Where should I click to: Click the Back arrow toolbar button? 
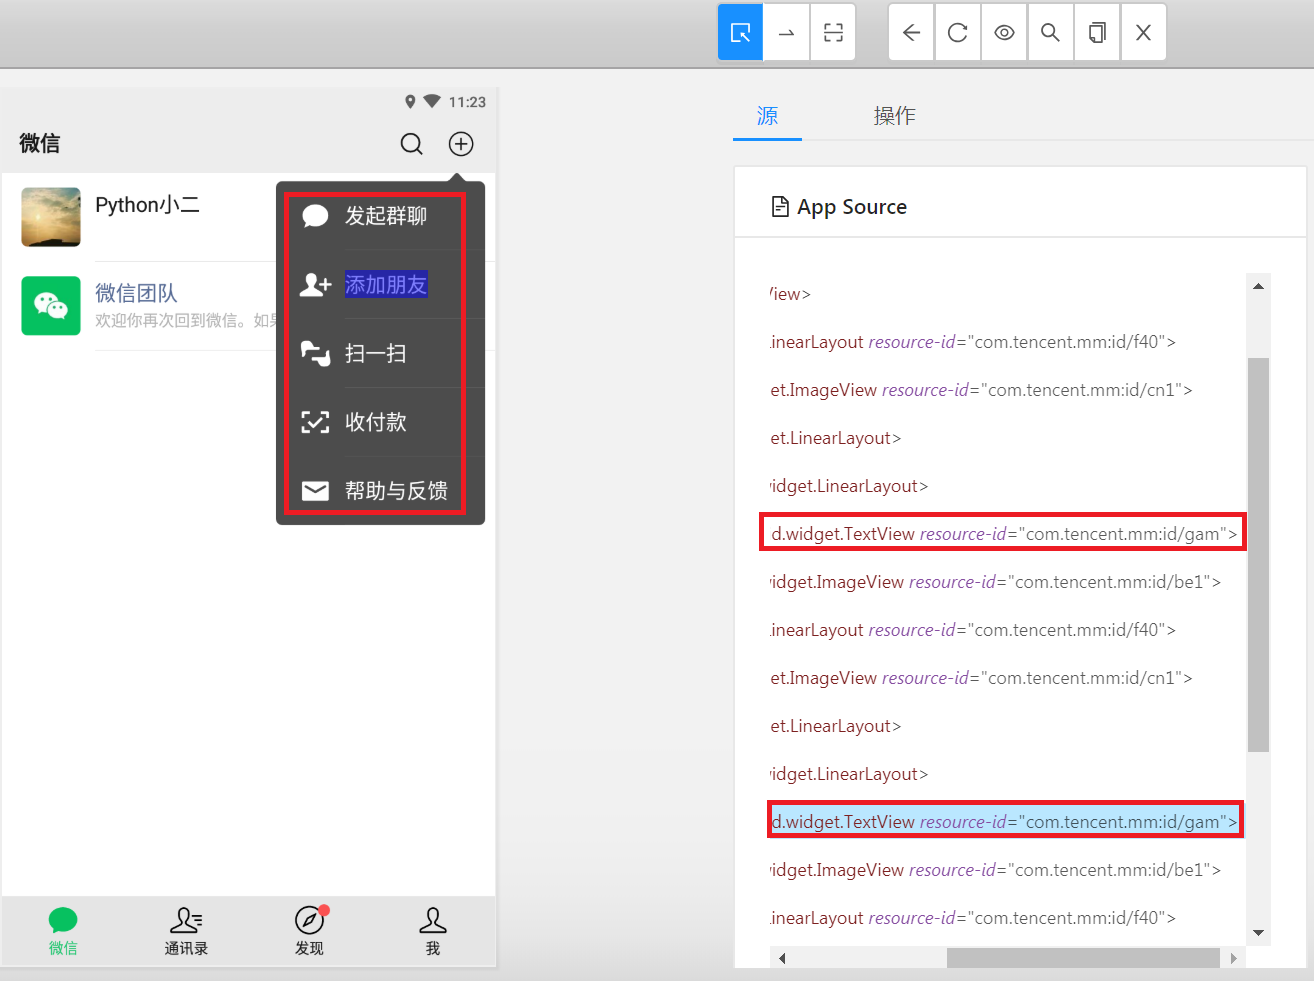911,33
